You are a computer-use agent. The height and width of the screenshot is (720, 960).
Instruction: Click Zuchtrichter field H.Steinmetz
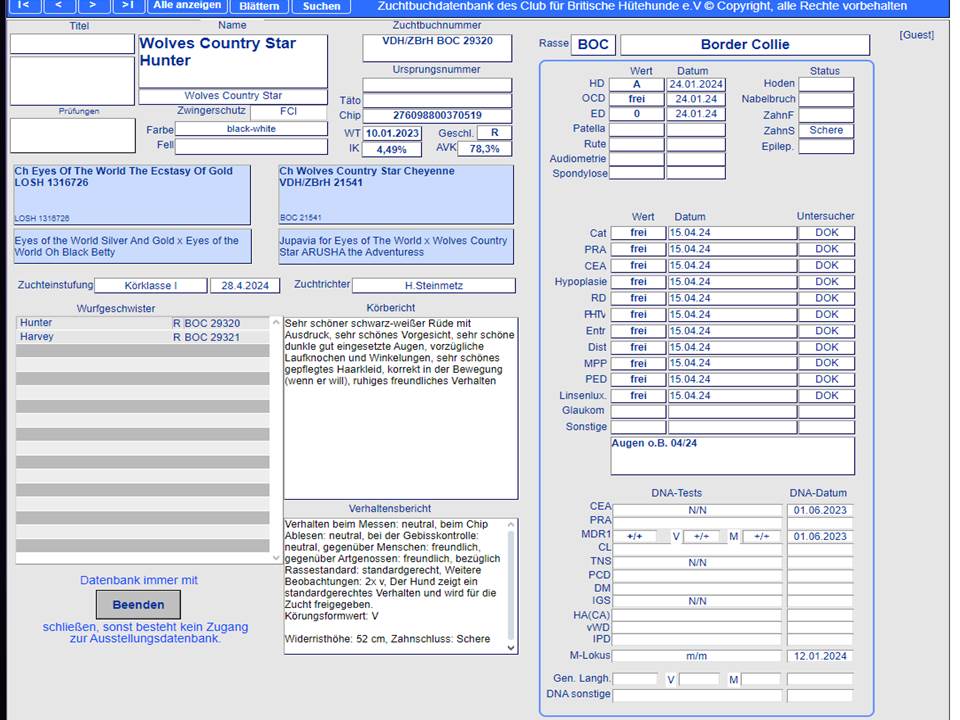(434, 285)
